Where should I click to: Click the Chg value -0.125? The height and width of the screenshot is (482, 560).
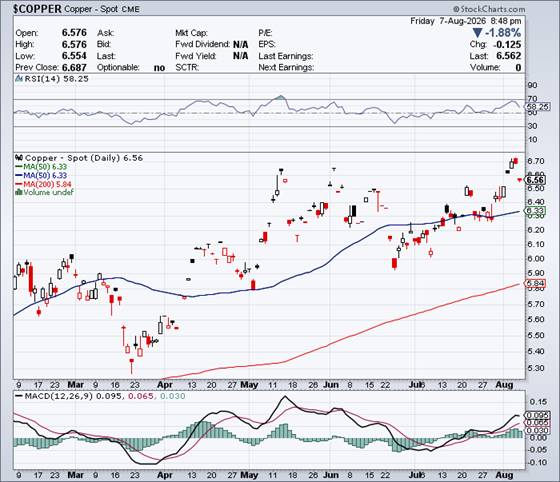pos(507,44)
